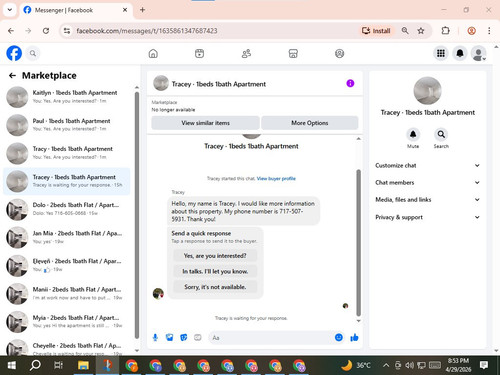Click Tracey's large profile picture in info panel
Image resolution: width=500 pixels, height=375 pixels.
[428, 91]
